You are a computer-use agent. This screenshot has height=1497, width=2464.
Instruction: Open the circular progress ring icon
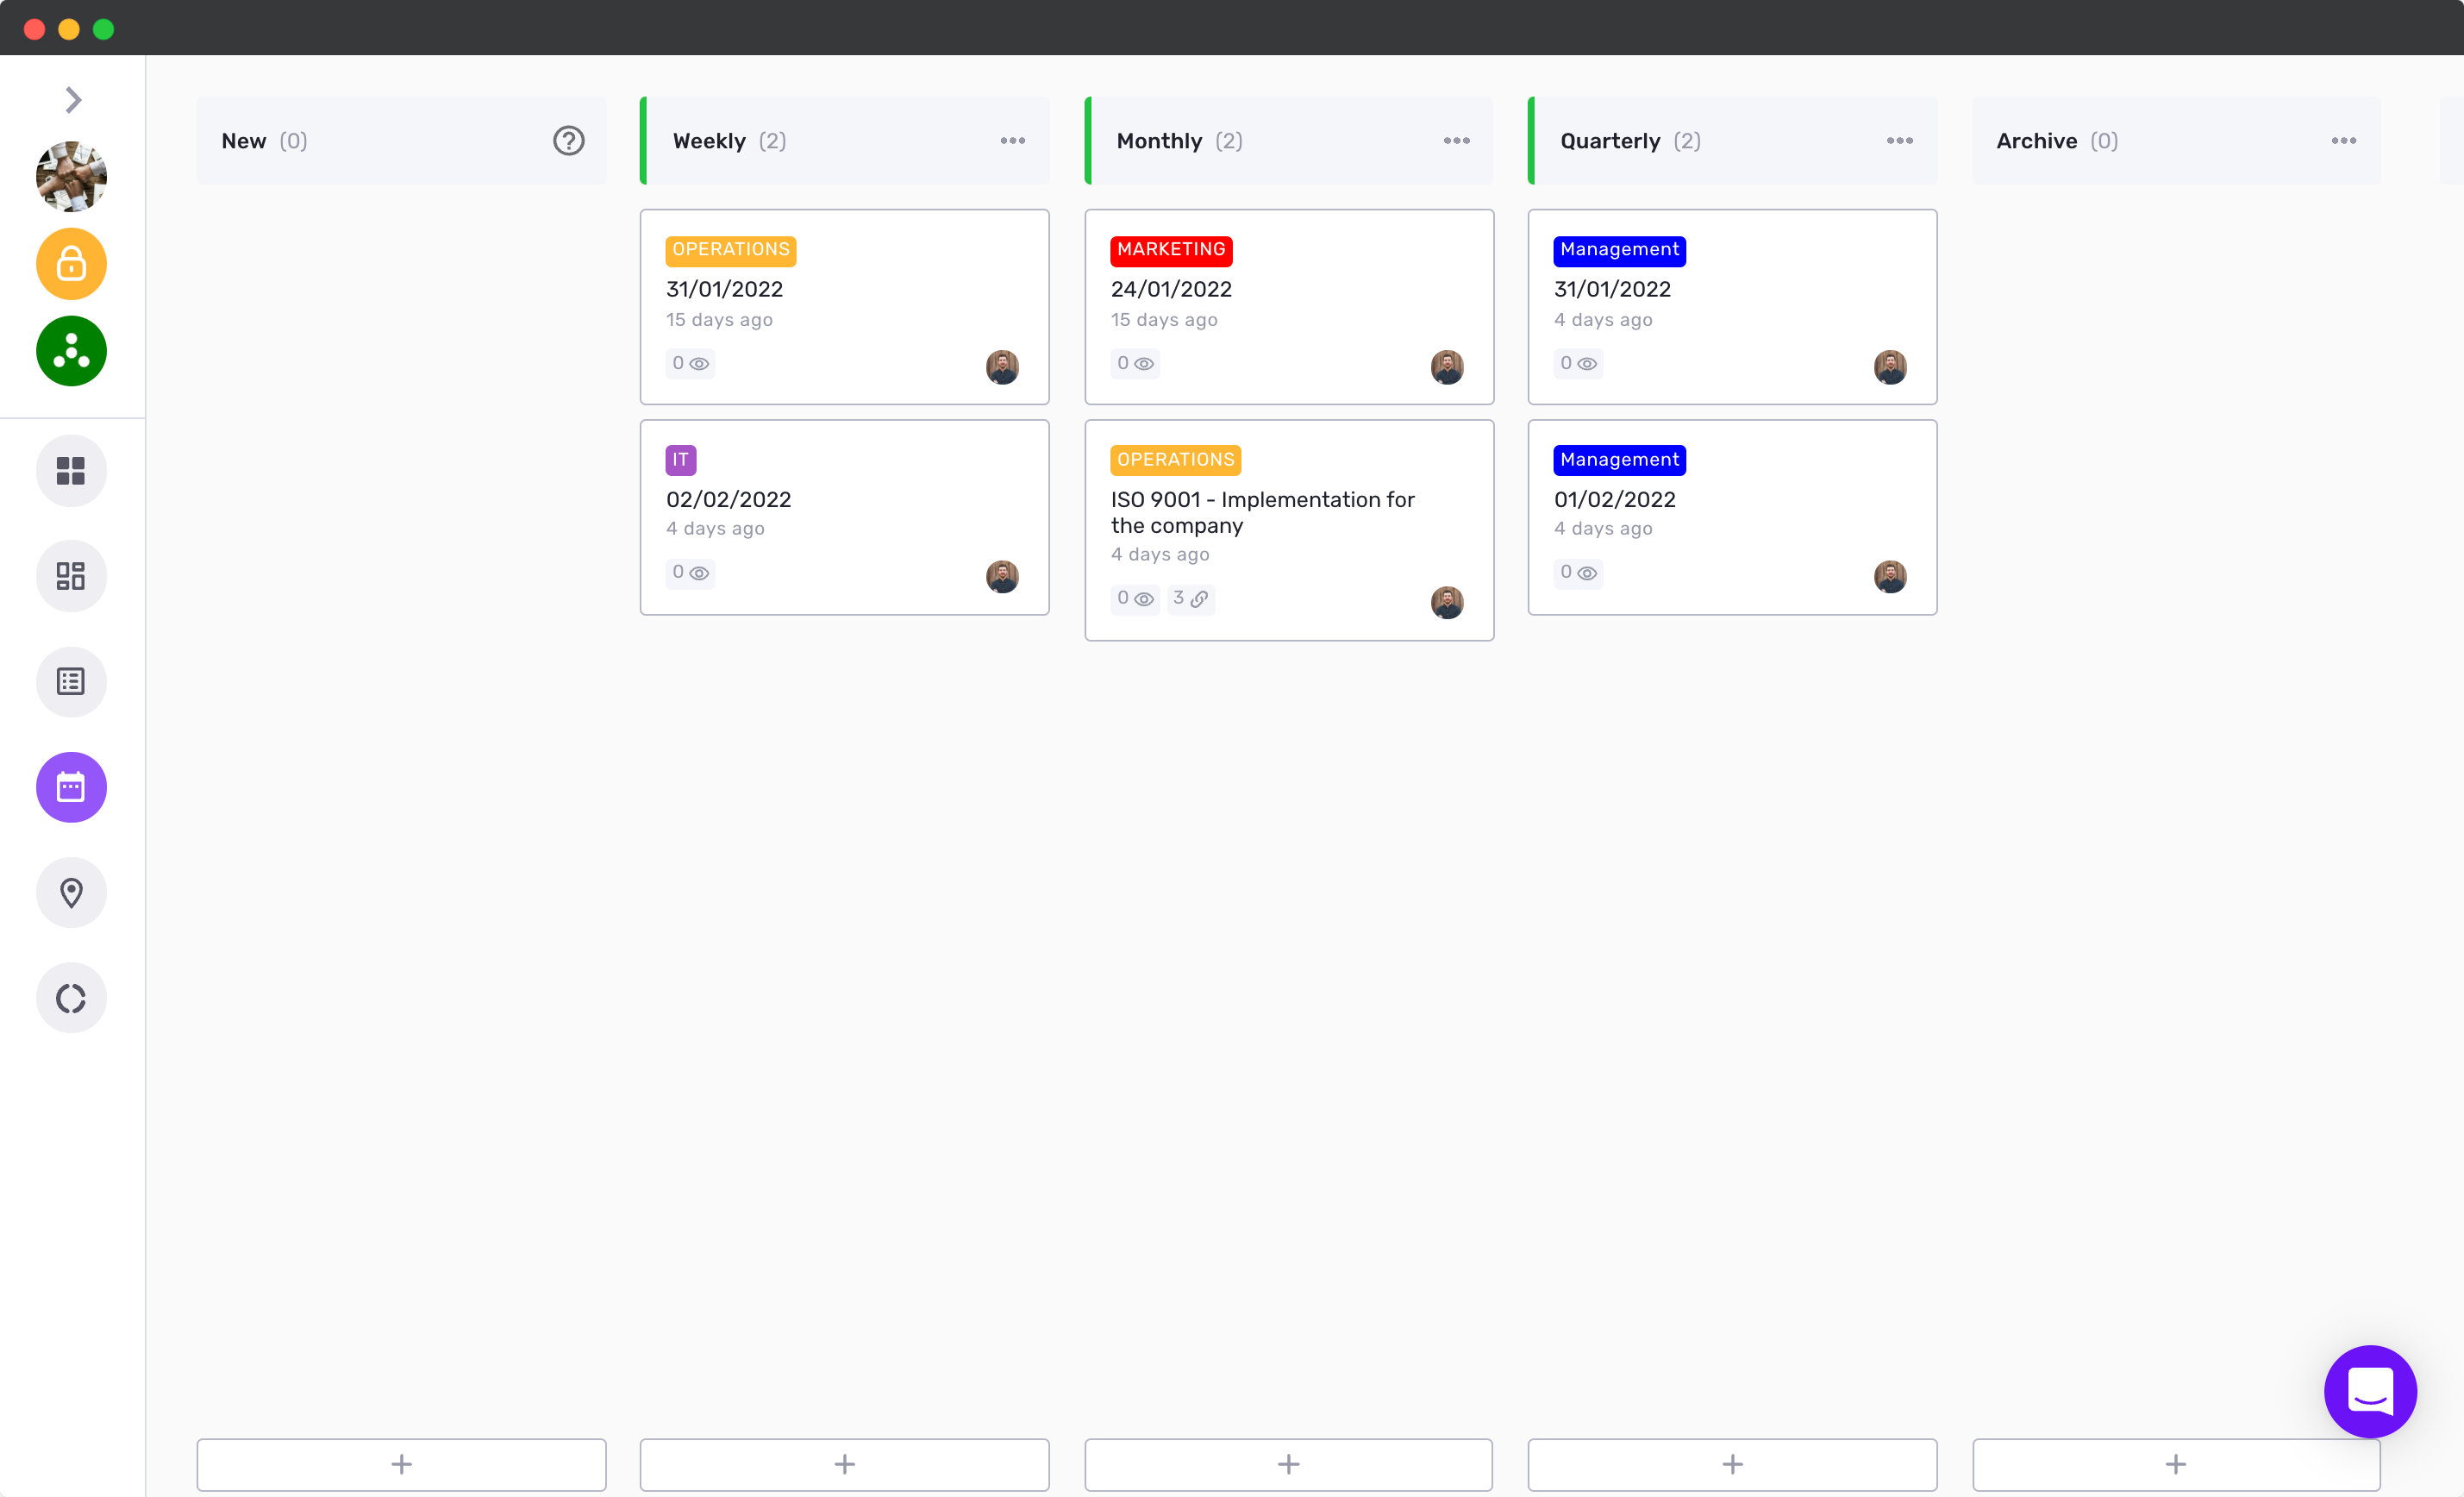coord(71,998)
